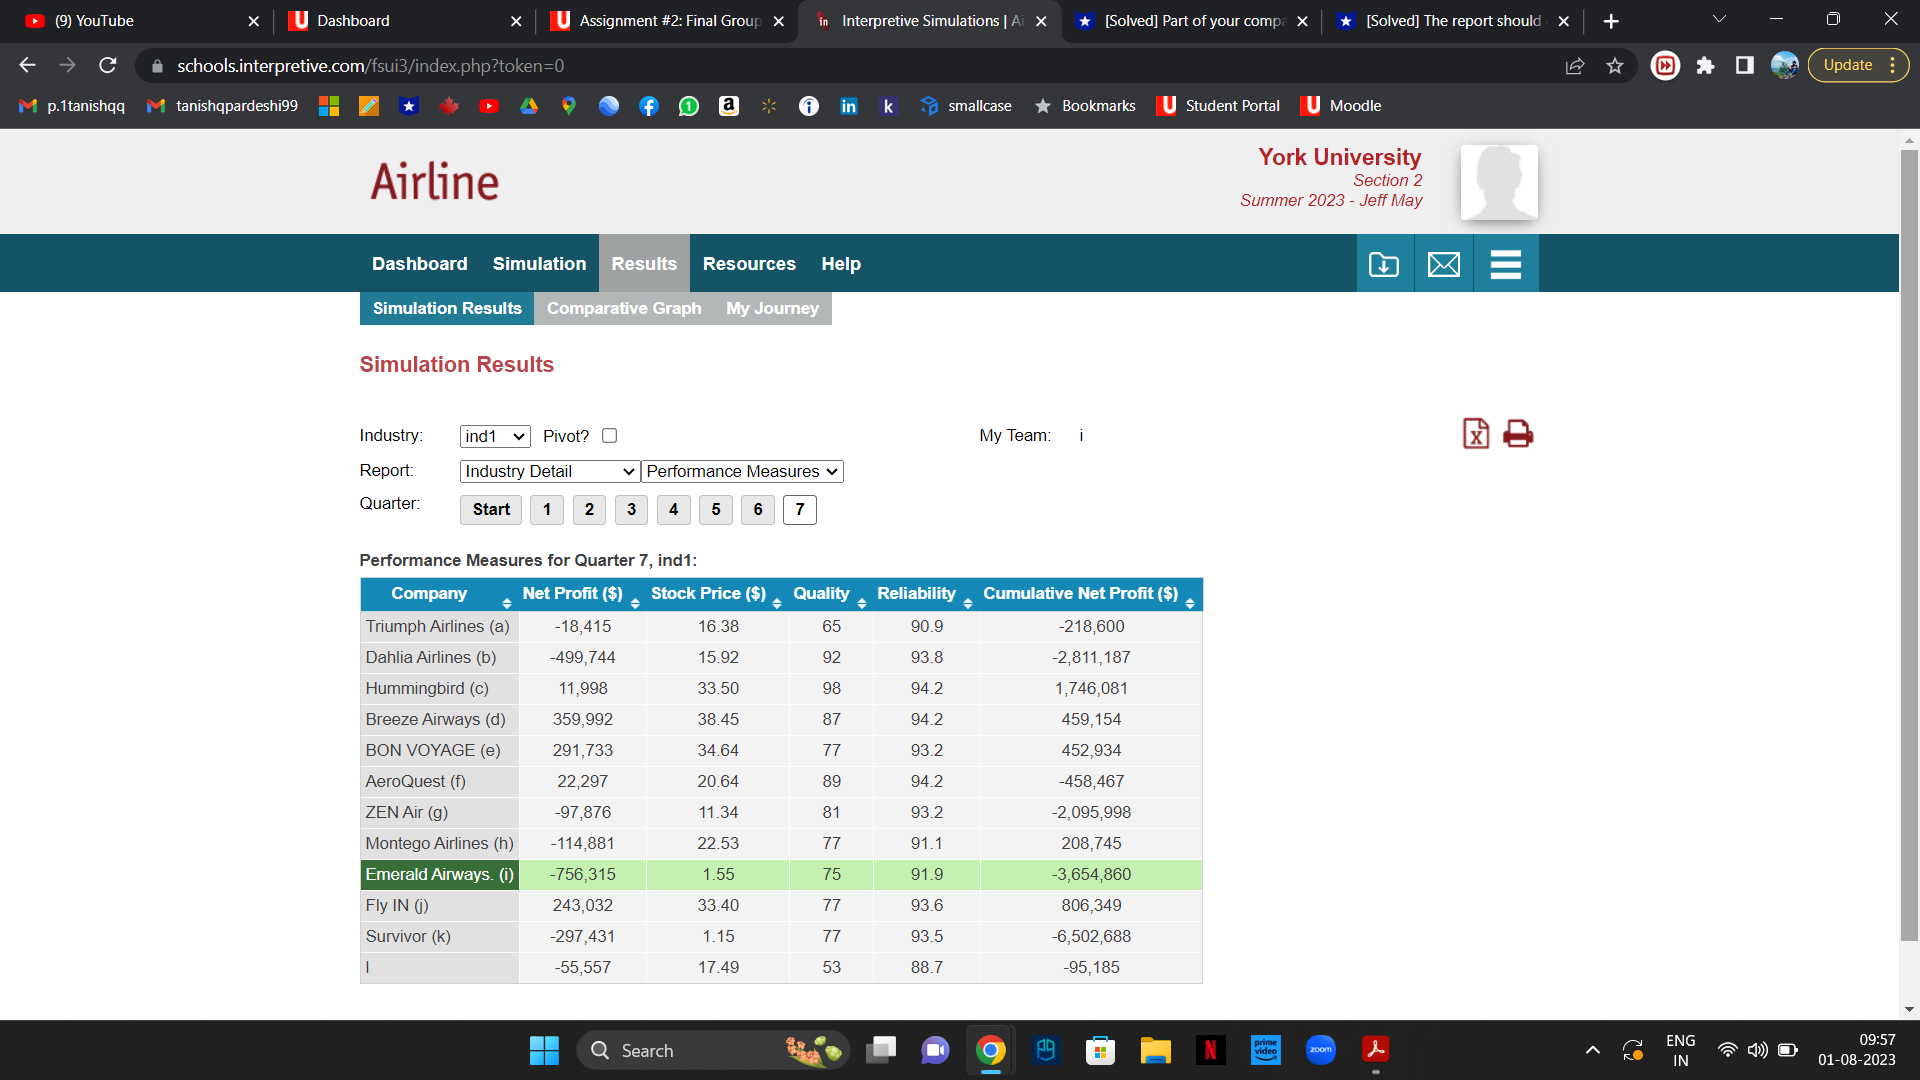Open the Industry Detail report dropdown

coord(549,471)
